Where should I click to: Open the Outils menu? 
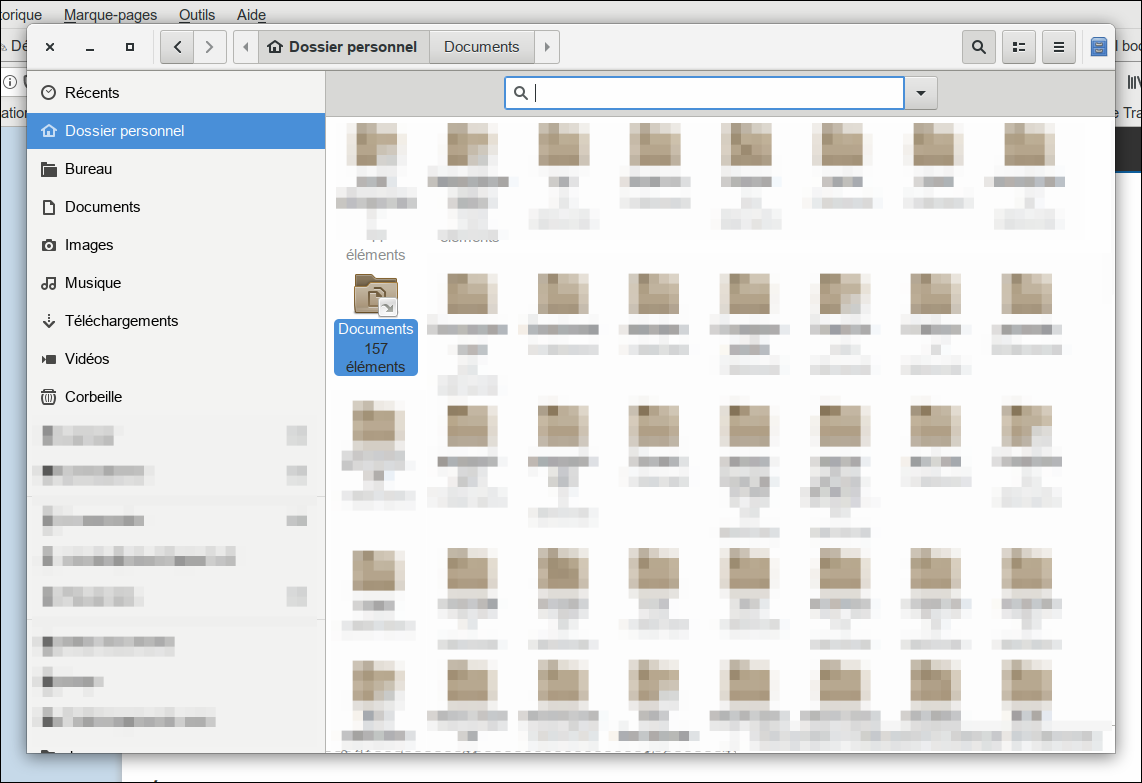197,15
